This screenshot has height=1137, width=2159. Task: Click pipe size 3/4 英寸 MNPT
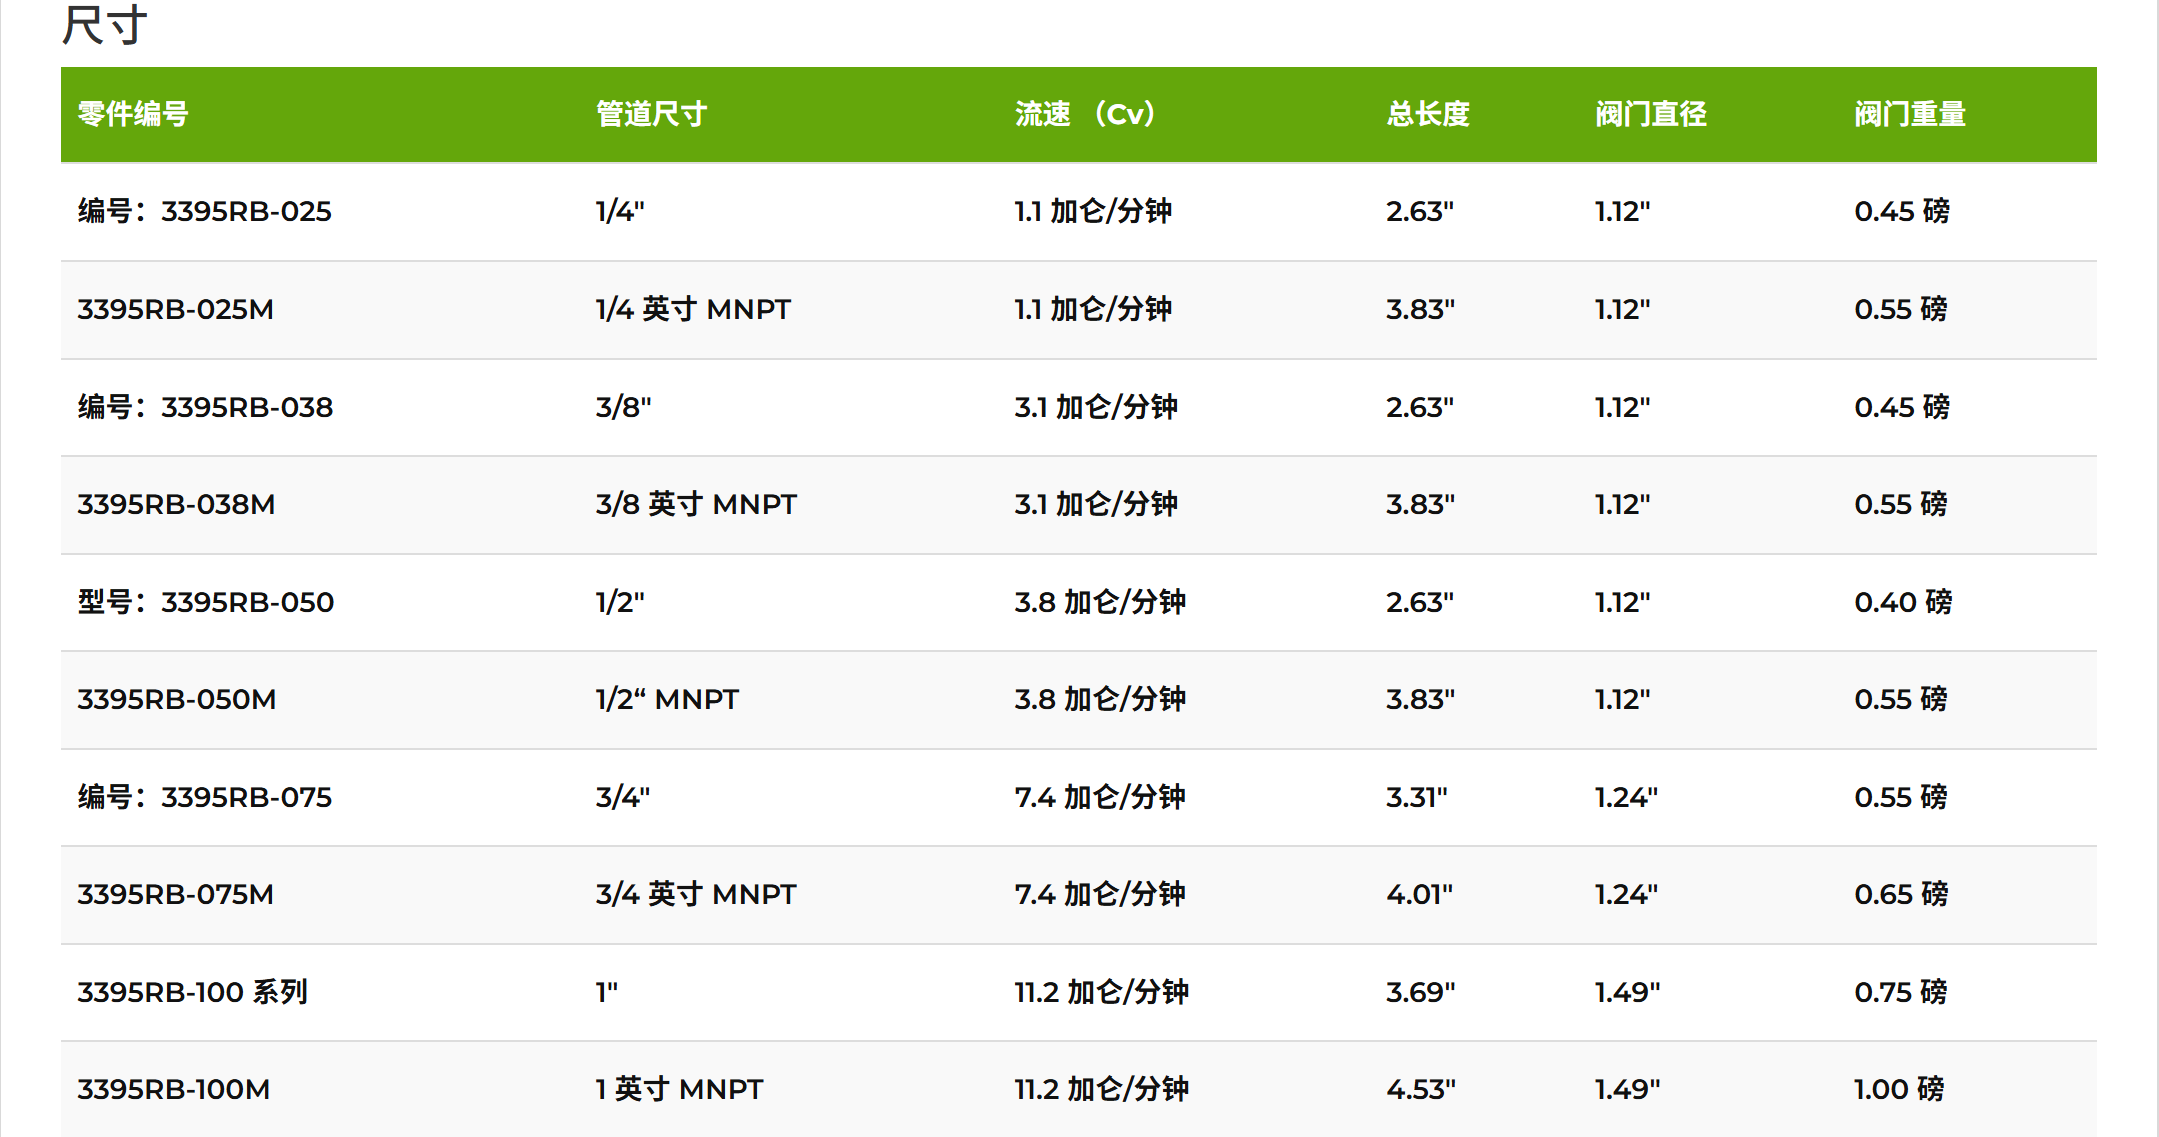(x=695, y=894)
